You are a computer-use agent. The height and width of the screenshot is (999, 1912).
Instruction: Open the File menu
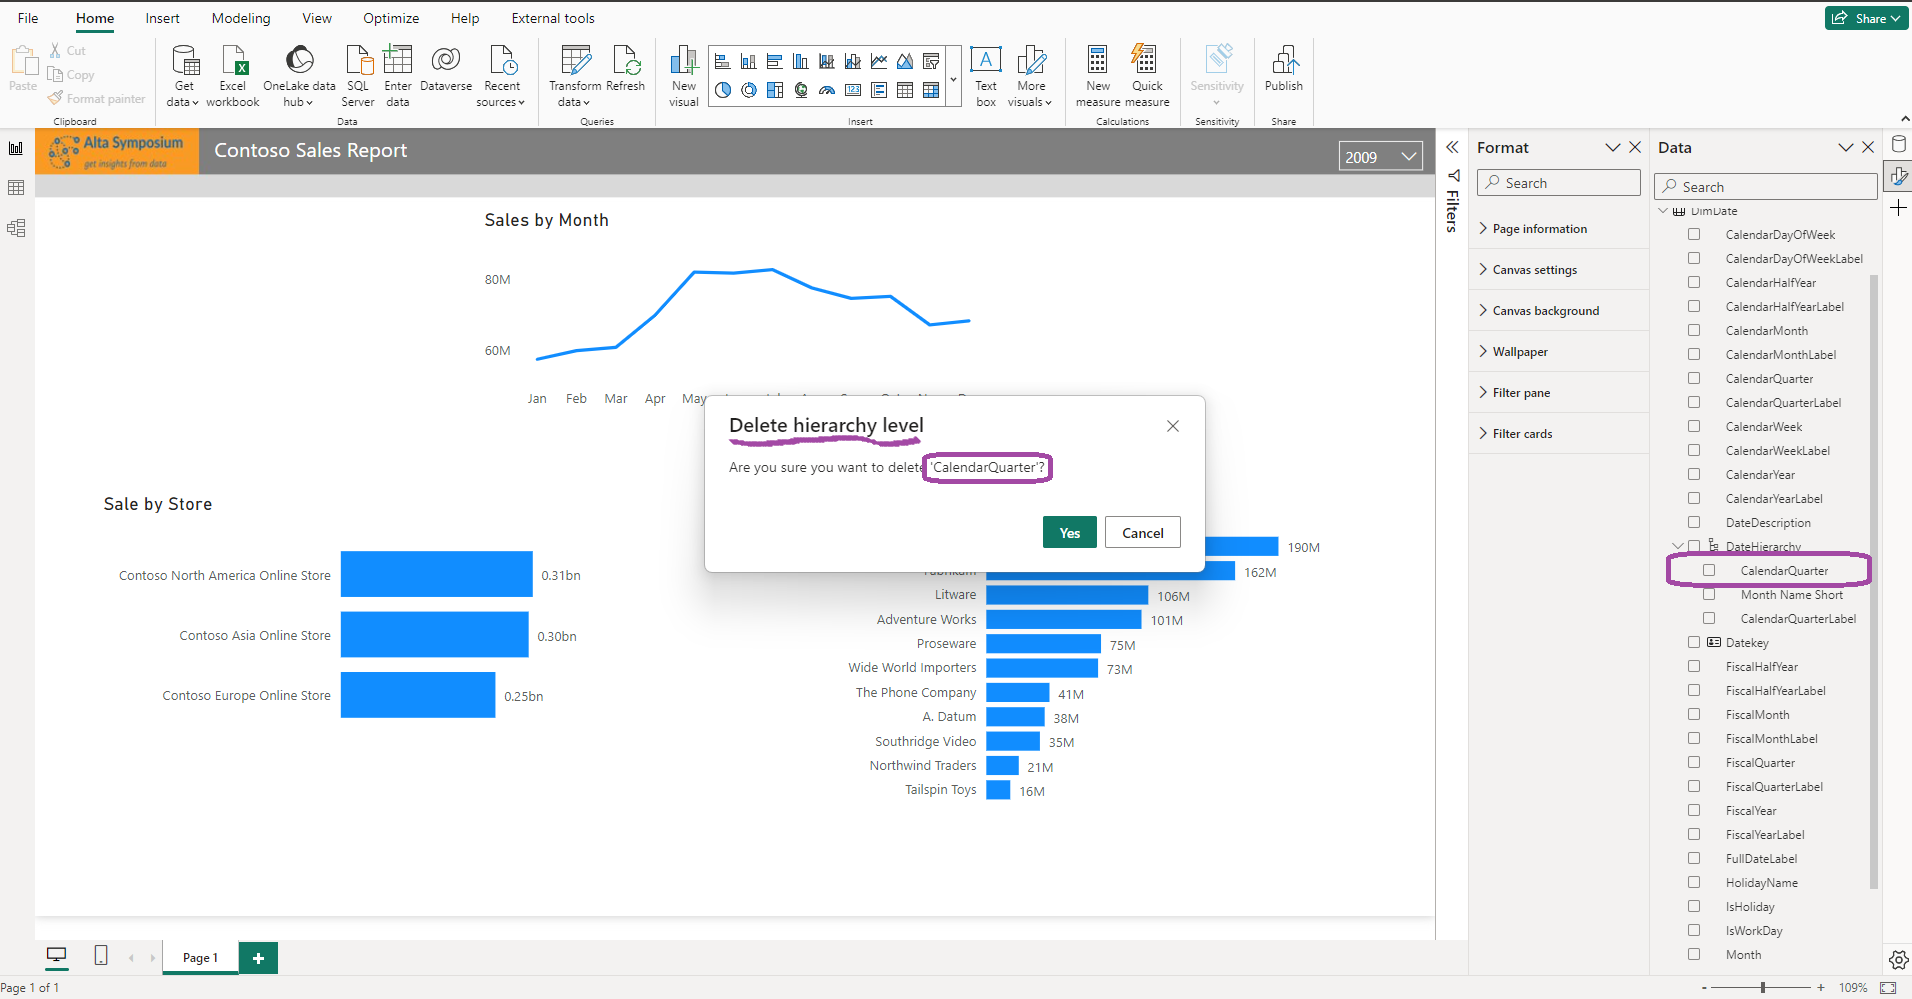pos(28,18)
